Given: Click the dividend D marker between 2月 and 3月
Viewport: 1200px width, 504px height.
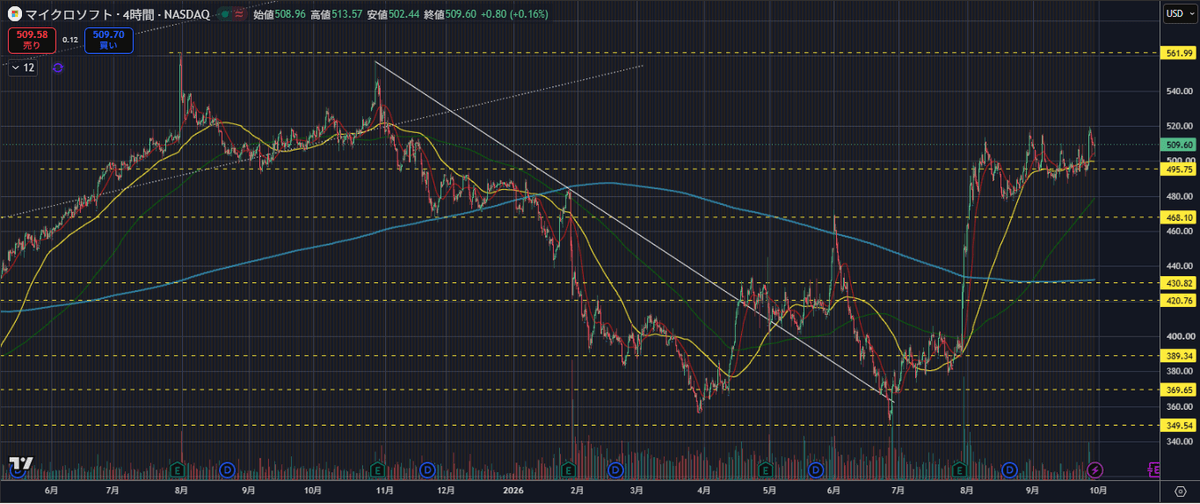Looking at the screenshot, I should (x=616, y=468).
